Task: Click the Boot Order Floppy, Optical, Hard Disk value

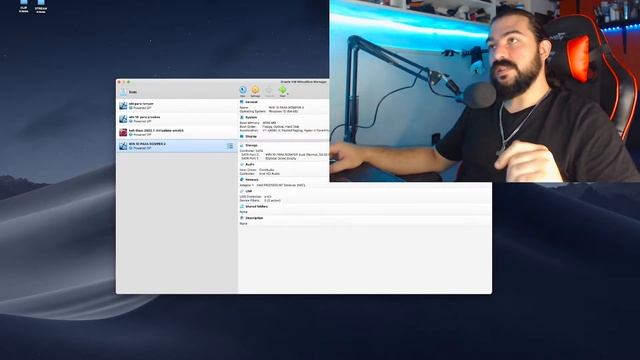Action: pos(281,127)
